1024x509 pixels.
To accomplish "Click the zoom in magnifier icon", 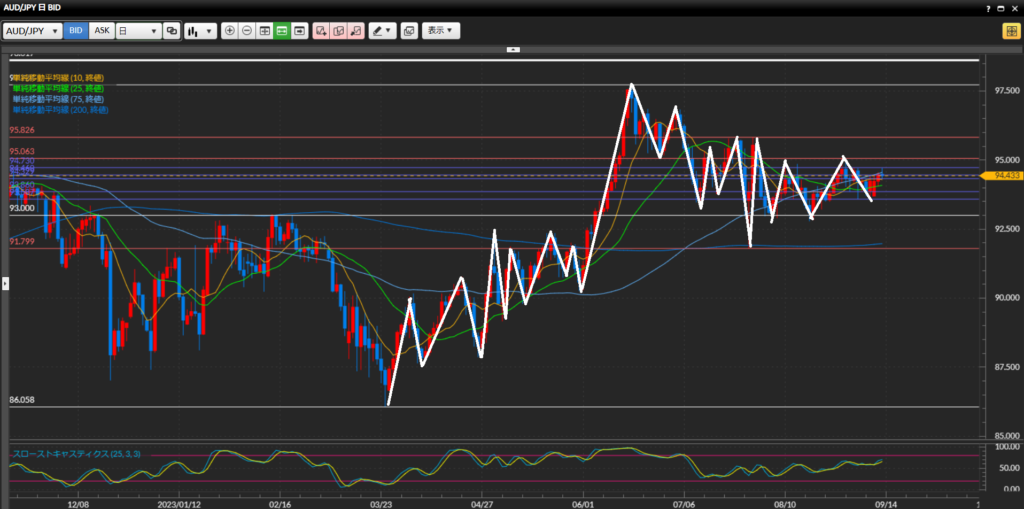I will pyautogui.click(x=230, y=31).
